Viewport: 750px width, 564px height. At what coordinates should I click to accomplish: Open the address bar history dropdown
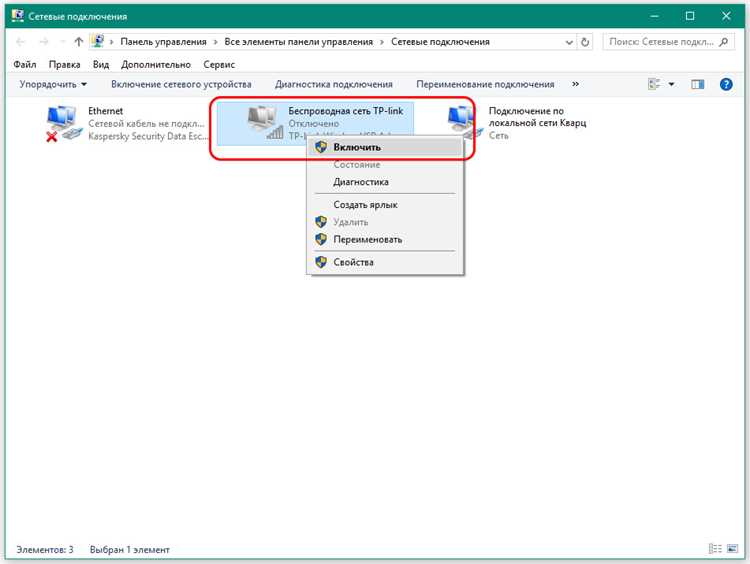(569, 42)
